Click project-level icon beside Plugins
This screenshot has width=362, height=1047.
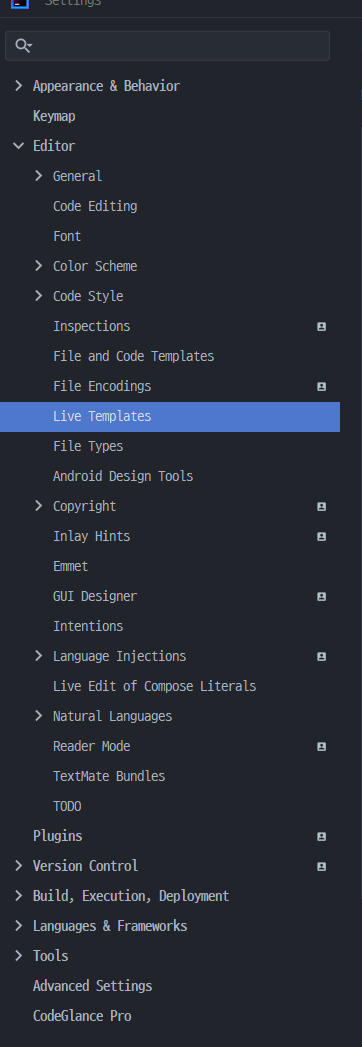point(321,837)
